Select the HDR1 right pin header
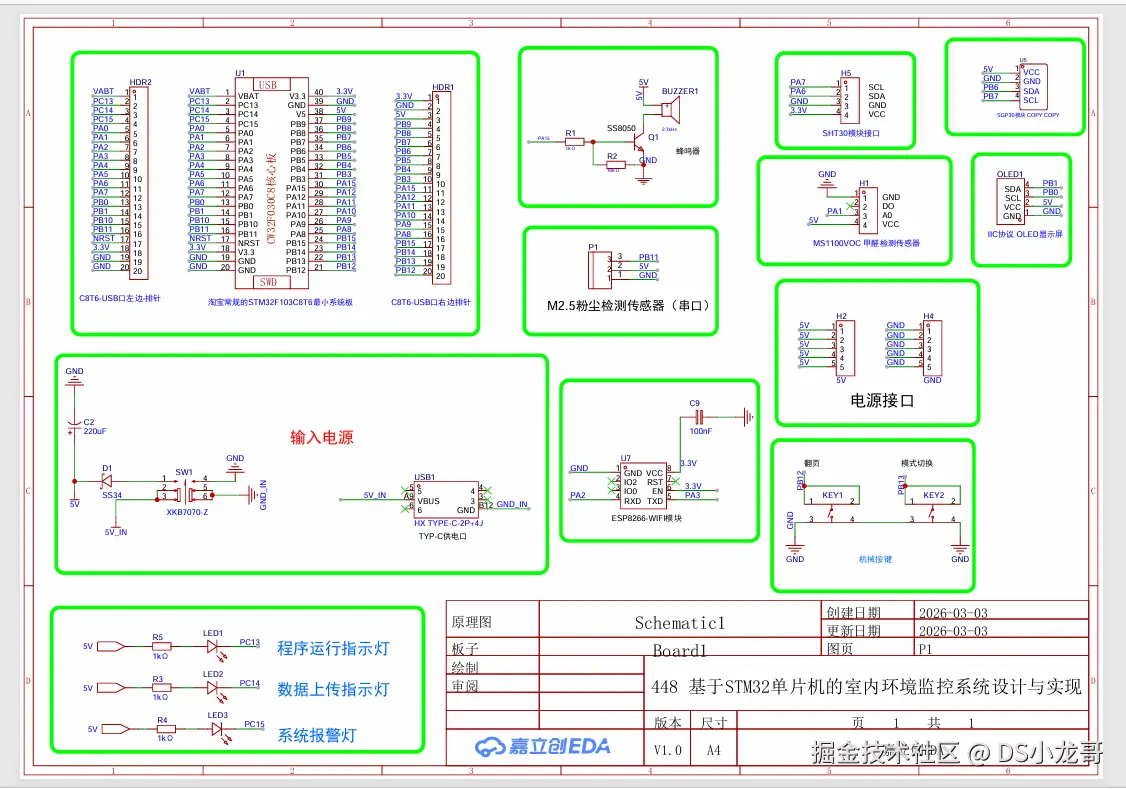 [440, 187]
